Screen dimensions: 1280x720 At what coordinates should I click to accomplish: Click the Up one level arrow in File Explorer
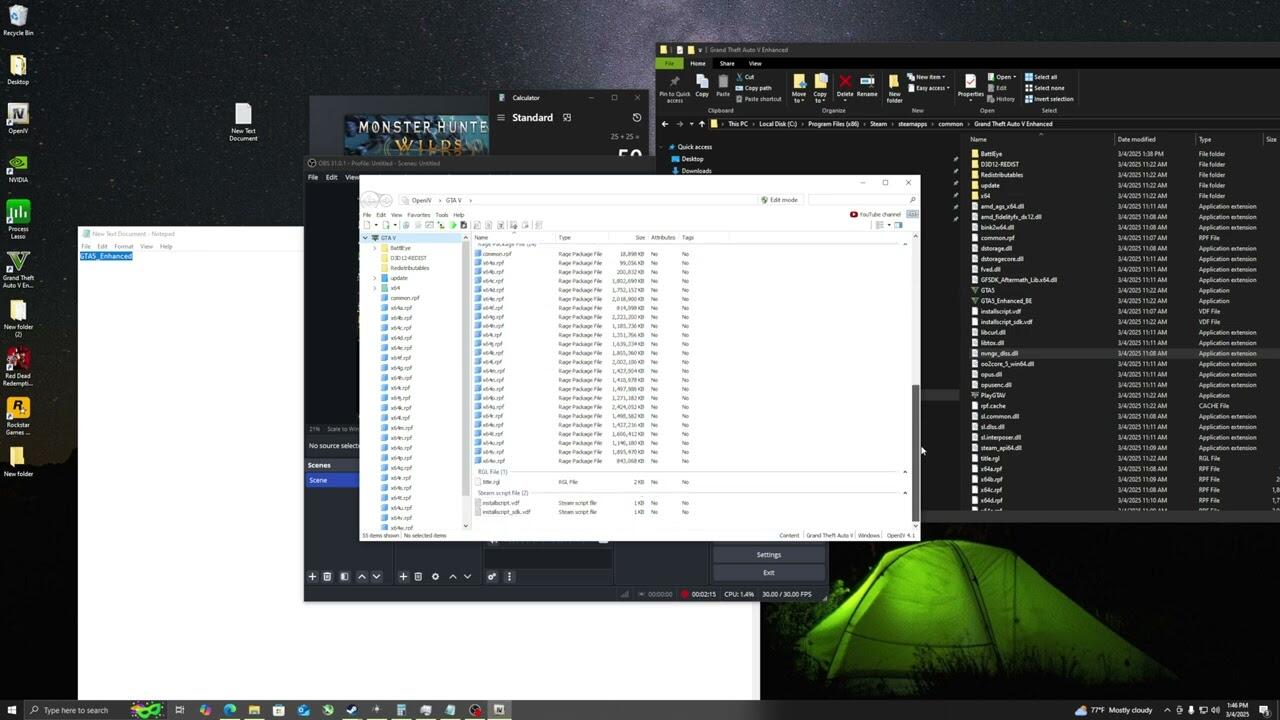(x=701, y=124)
